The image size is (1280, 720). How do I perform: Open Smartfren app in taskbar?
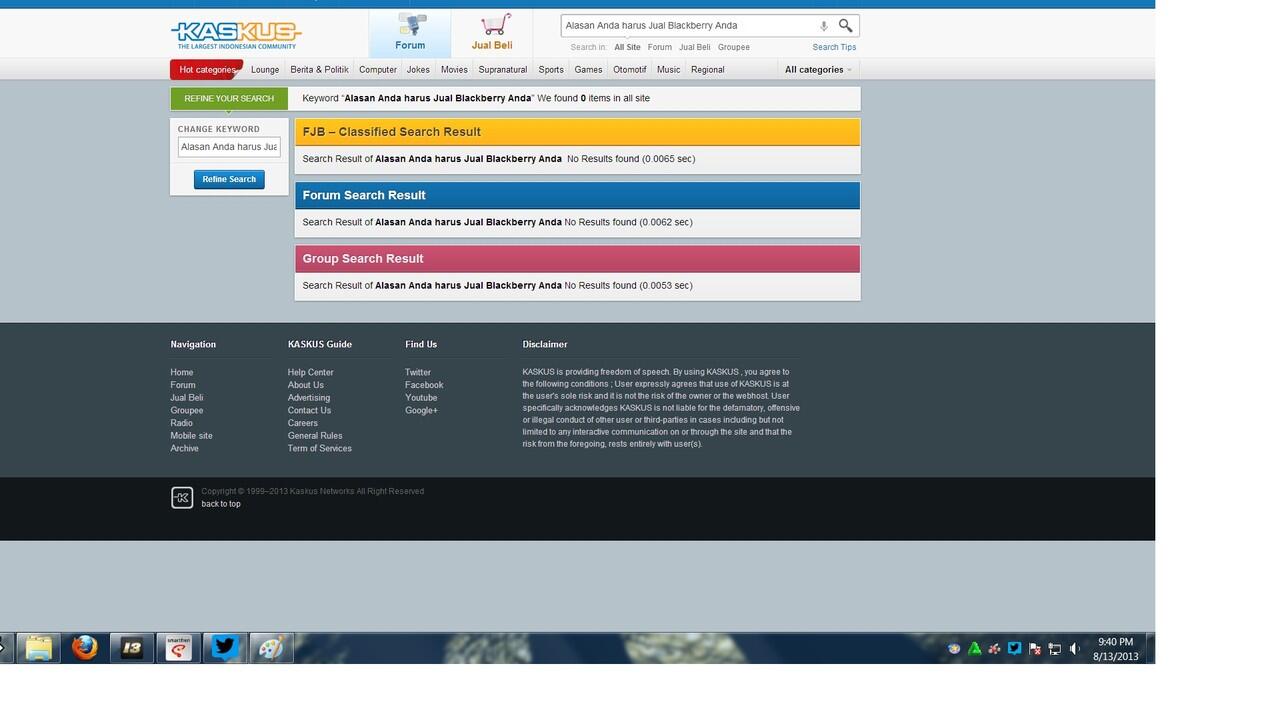coord(179,648)
